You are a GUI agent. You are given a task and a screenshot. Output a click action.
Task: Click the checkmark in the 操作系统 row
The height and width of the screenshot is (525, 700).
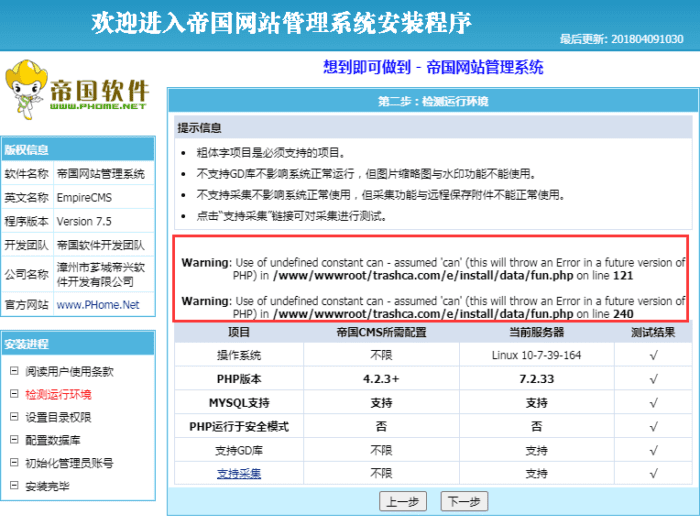(x=652, y=356)
